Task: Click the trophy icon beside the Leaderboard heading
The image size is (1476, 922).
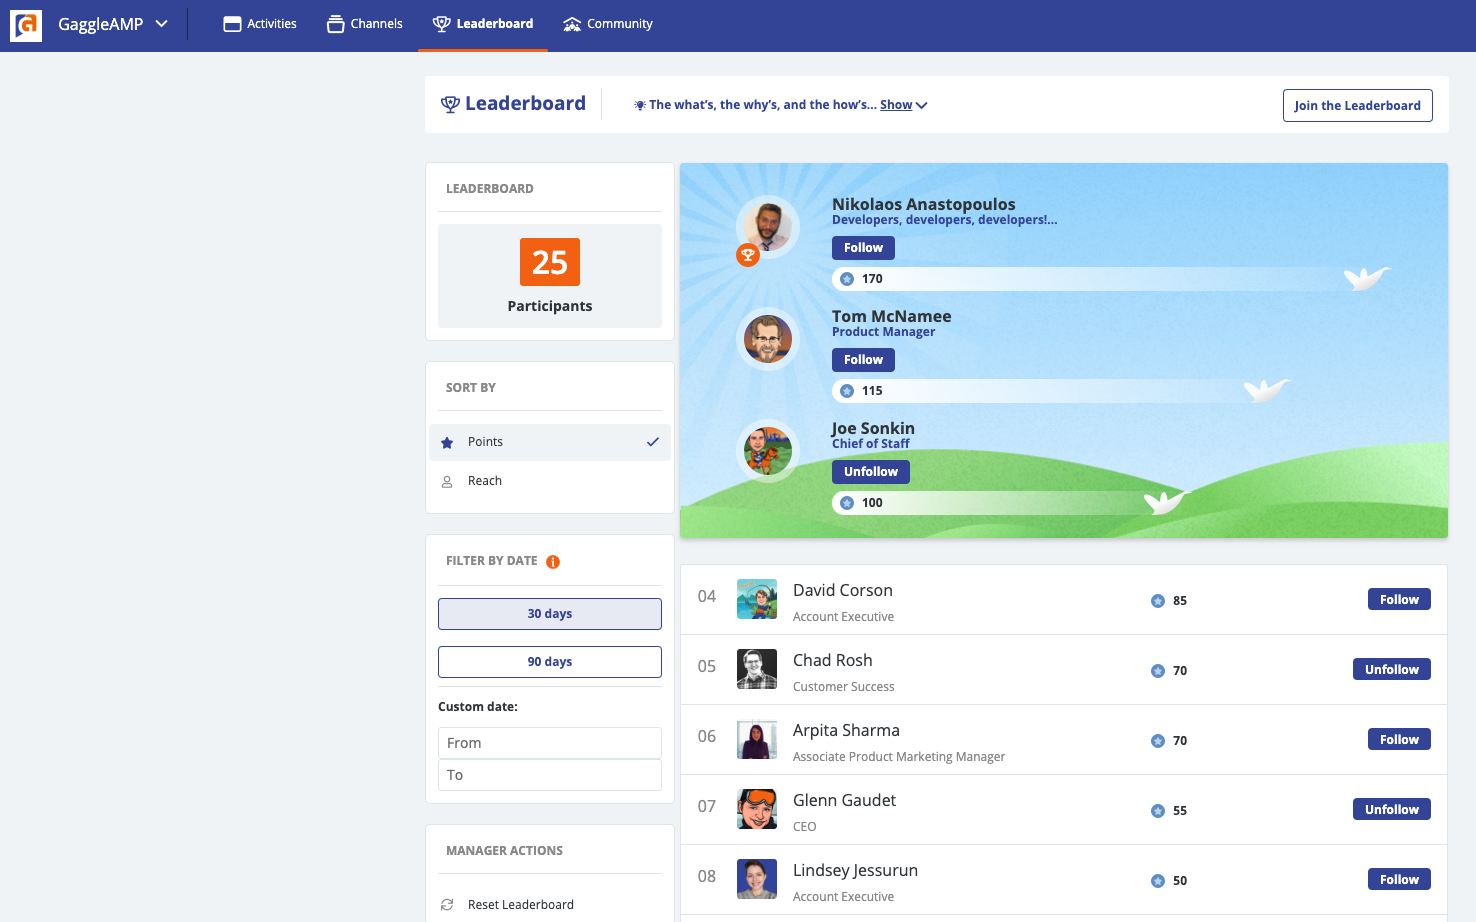Action: click(450, 104)
